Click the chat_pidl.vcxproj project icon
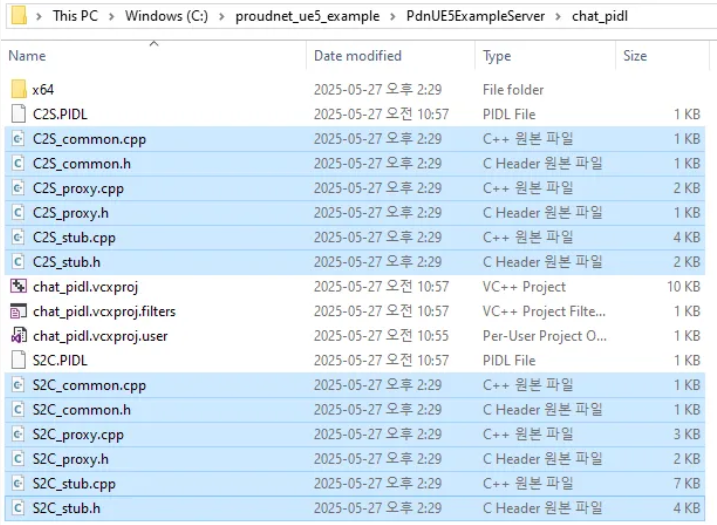The height and width of the screenshot is (525, 717). (18, 286)
